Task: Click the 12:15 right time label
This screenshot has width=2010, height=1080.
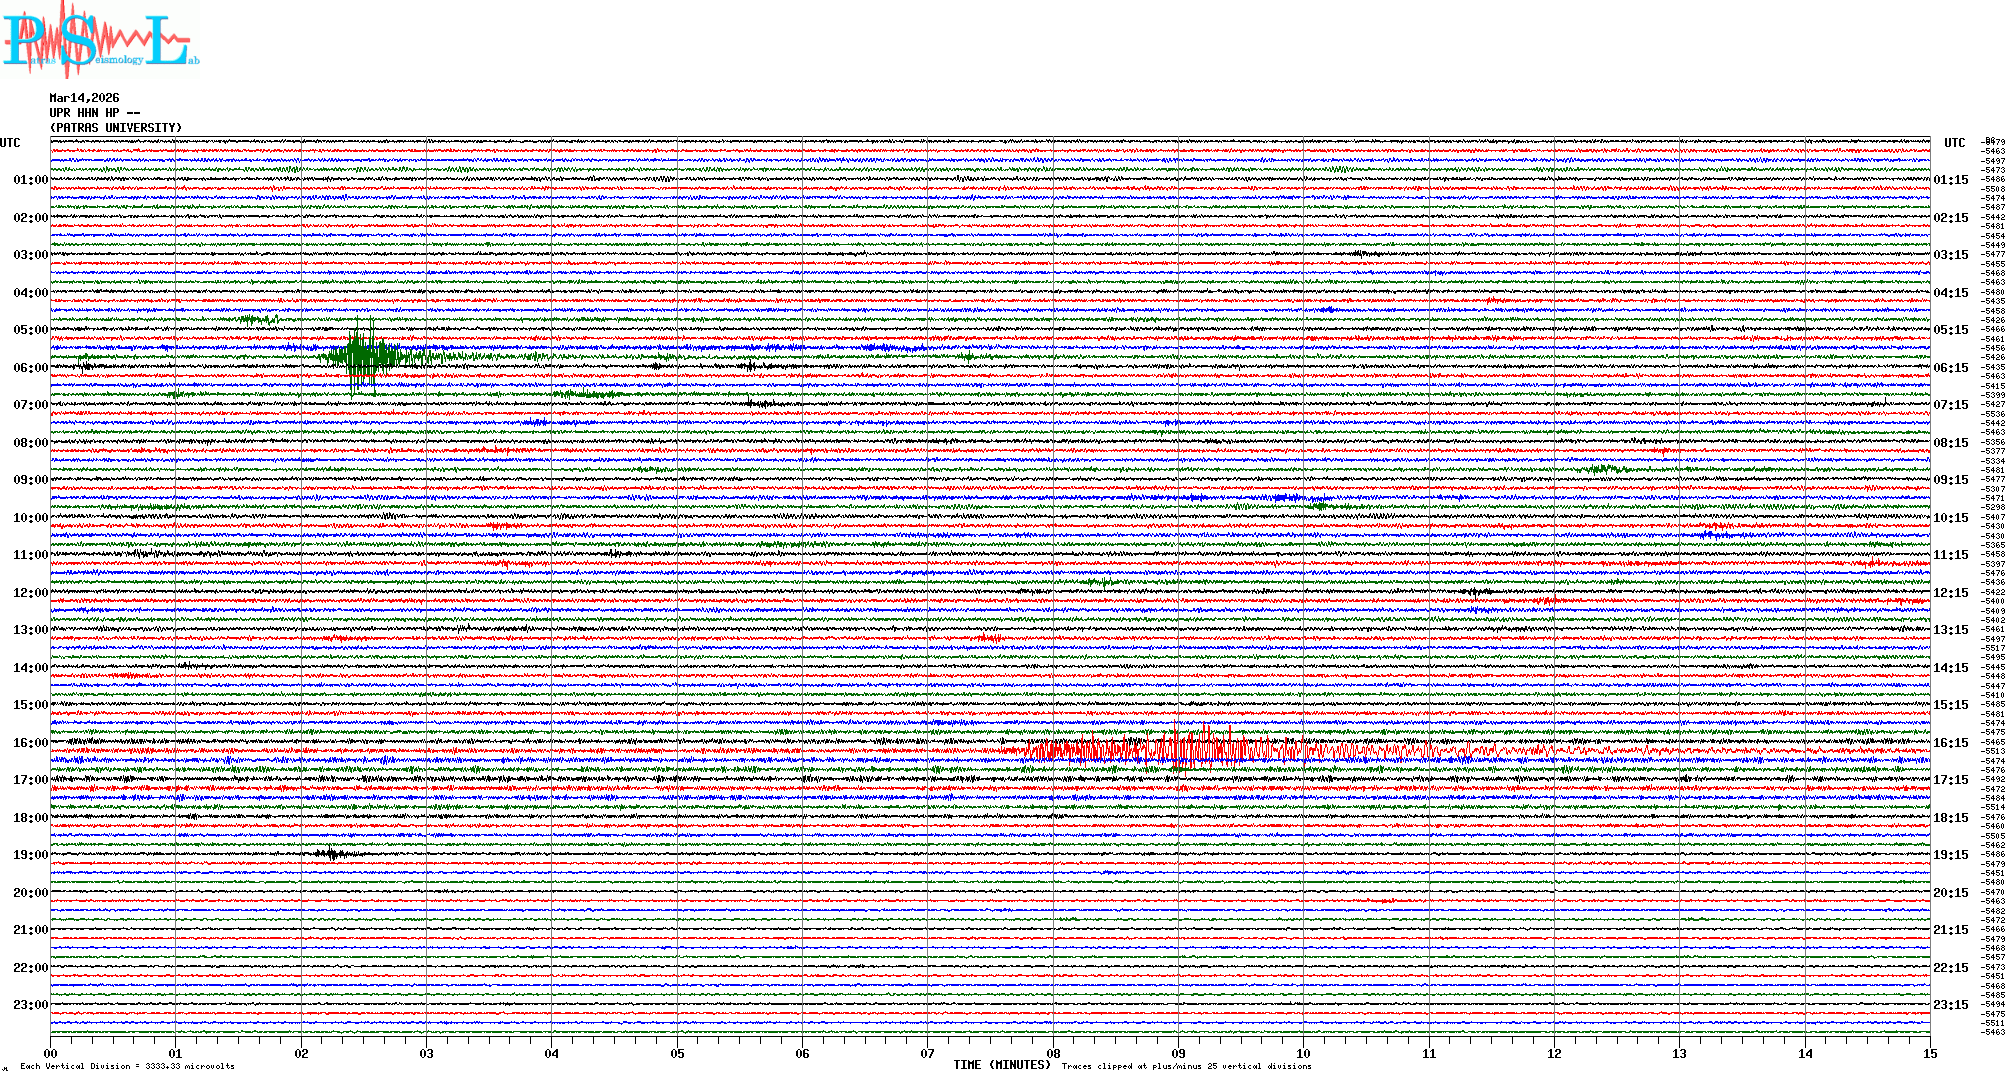Action: point(1950,593)
